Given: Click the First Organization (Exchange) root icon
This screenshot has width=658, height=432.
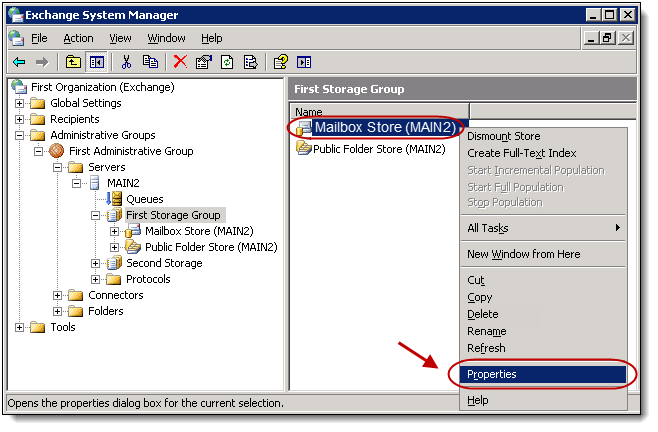Looking at the screenshot, I should click(19, 87).
